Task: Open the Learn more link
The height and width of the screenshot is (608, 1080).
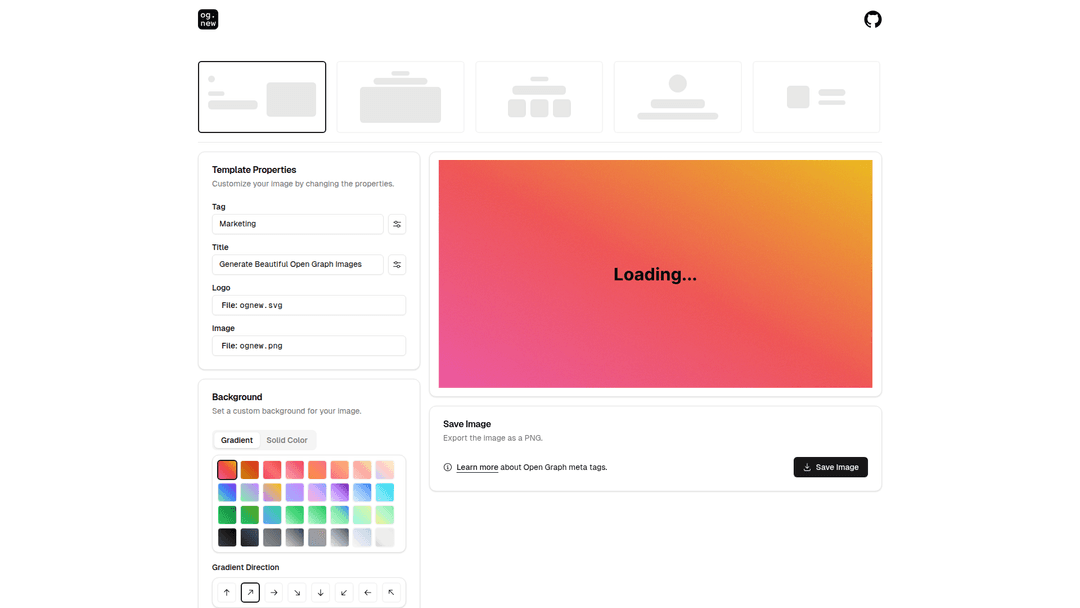Action: pos(477,467)
